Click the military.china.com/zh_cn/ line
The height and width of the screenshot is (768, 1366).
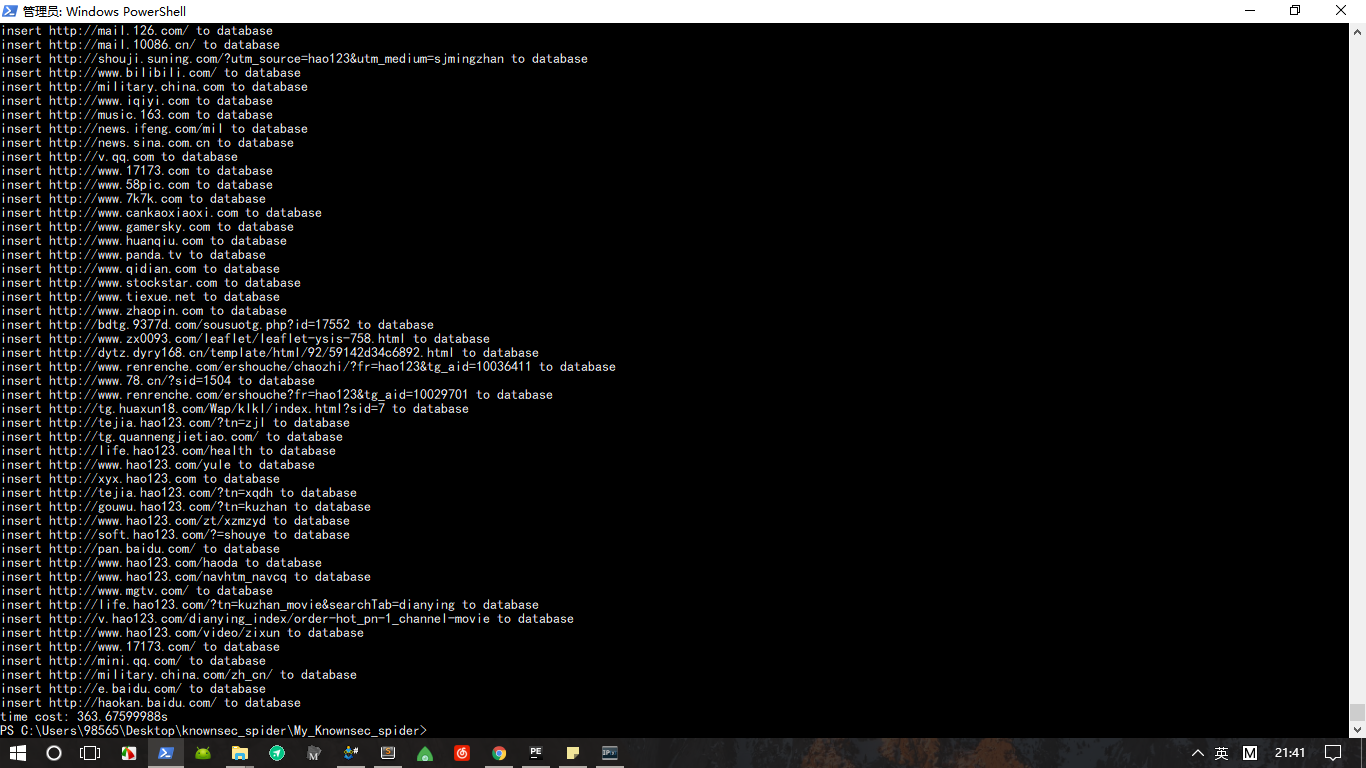(179, 675)
